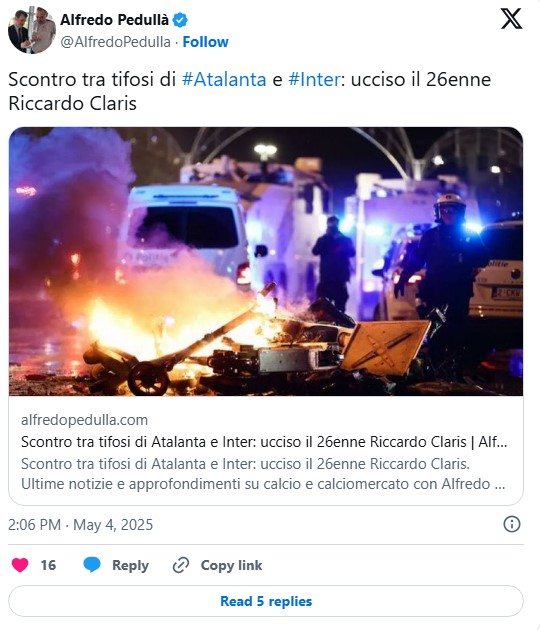Visit alfredopedulla.com domain link
This screenshot has width=540, height=630.
[x=84, y=420]
